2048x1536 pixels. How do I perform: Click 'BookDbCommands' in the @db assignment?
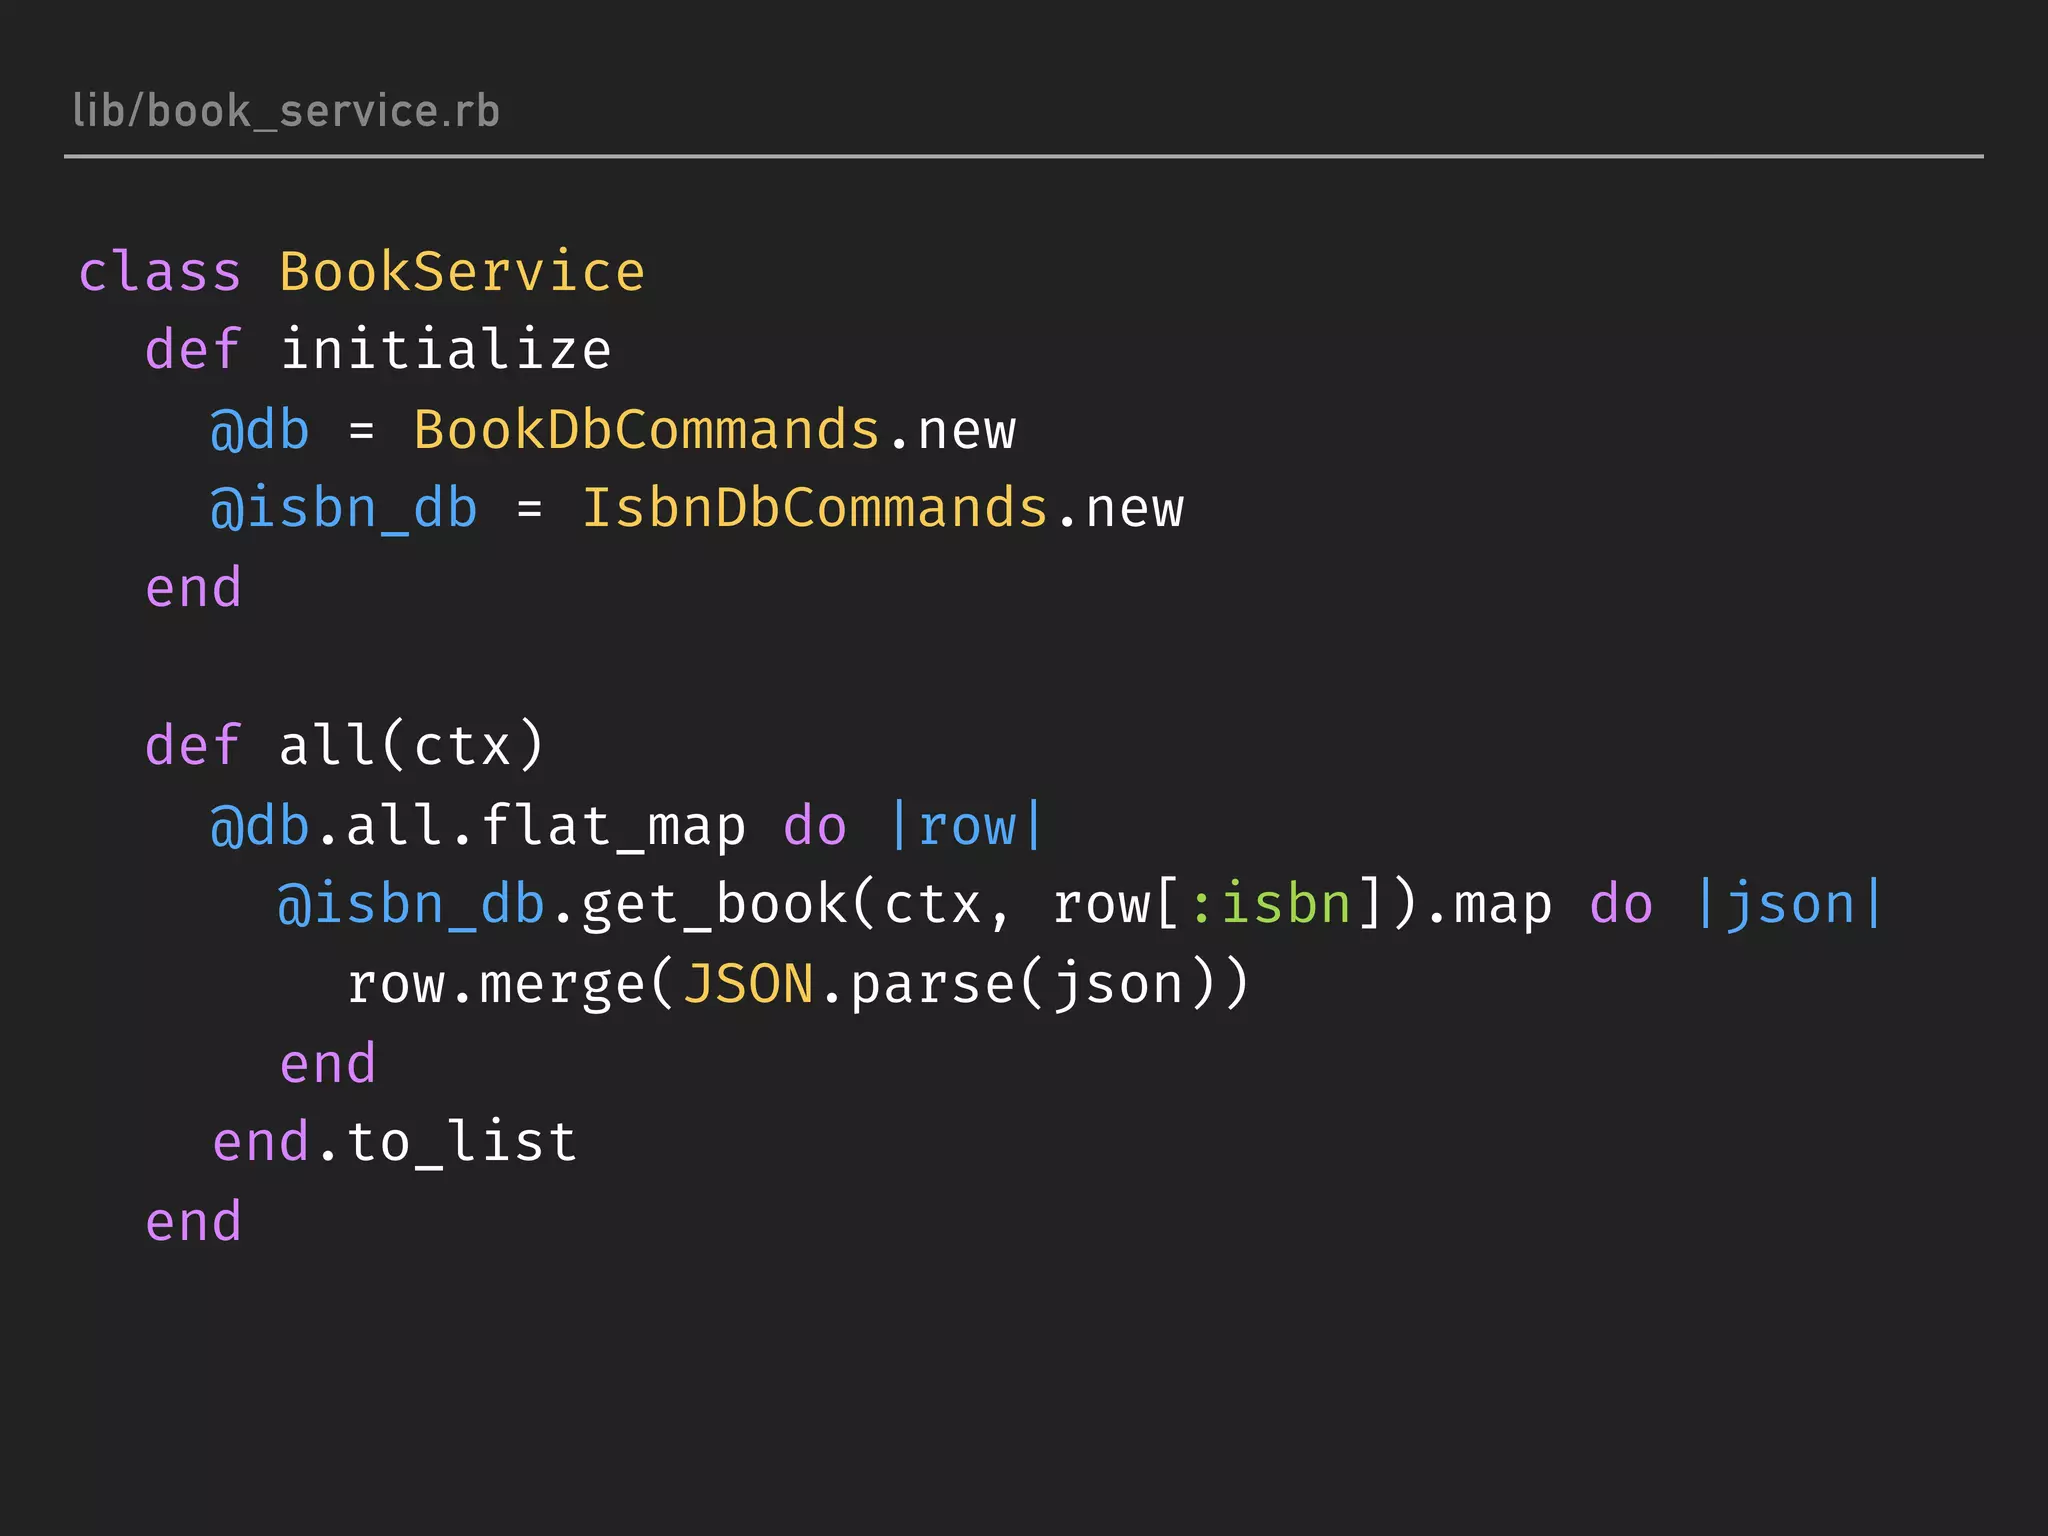647,430
